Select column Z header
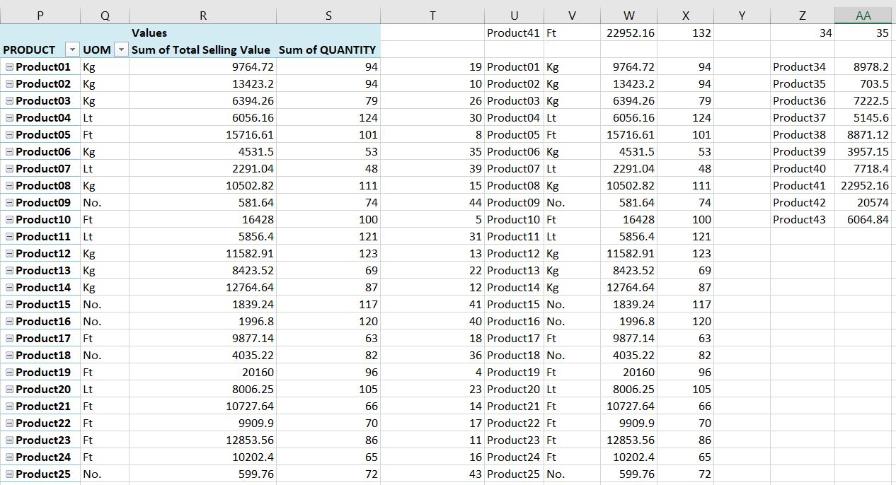This screenshot has width=896, height=485. point(802,15)
